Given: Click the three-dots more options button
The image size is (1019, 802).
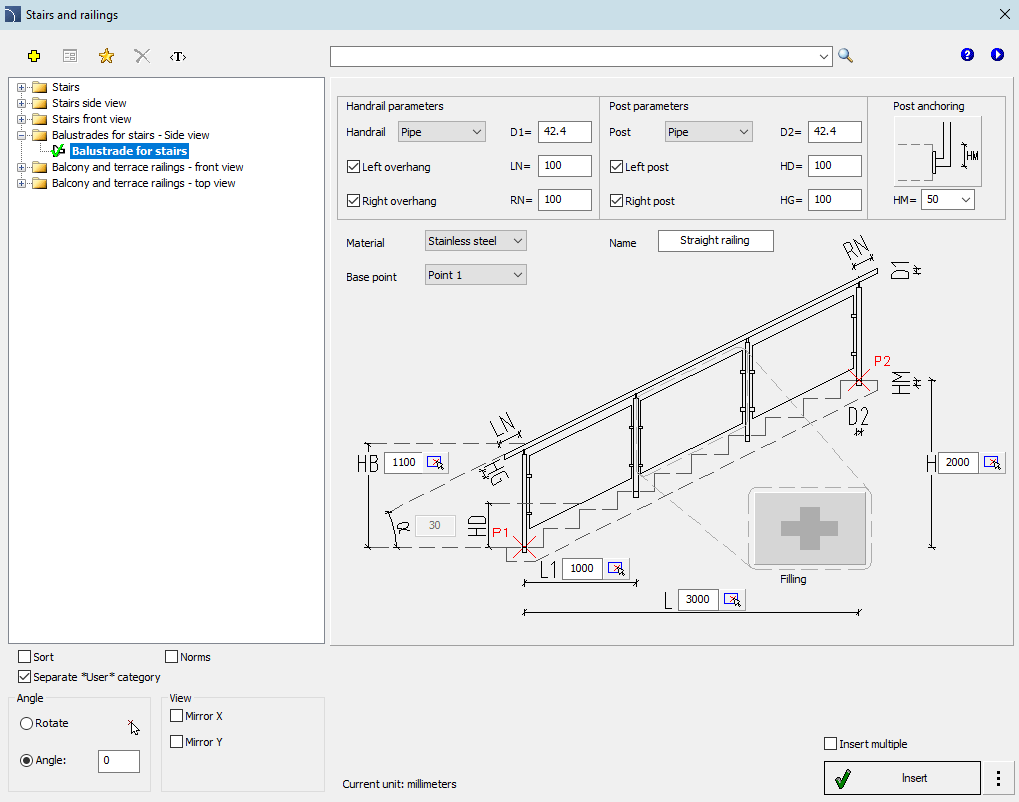Looking at the screenshot, I should (x=998, y=778).
